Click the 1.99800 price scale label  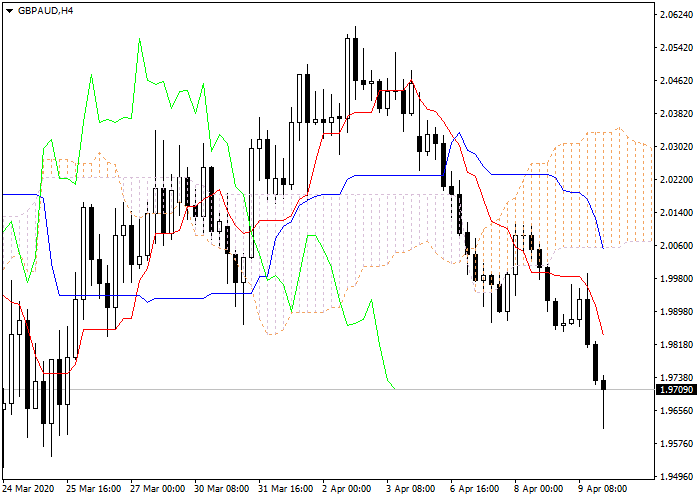(x=677, y=279)
